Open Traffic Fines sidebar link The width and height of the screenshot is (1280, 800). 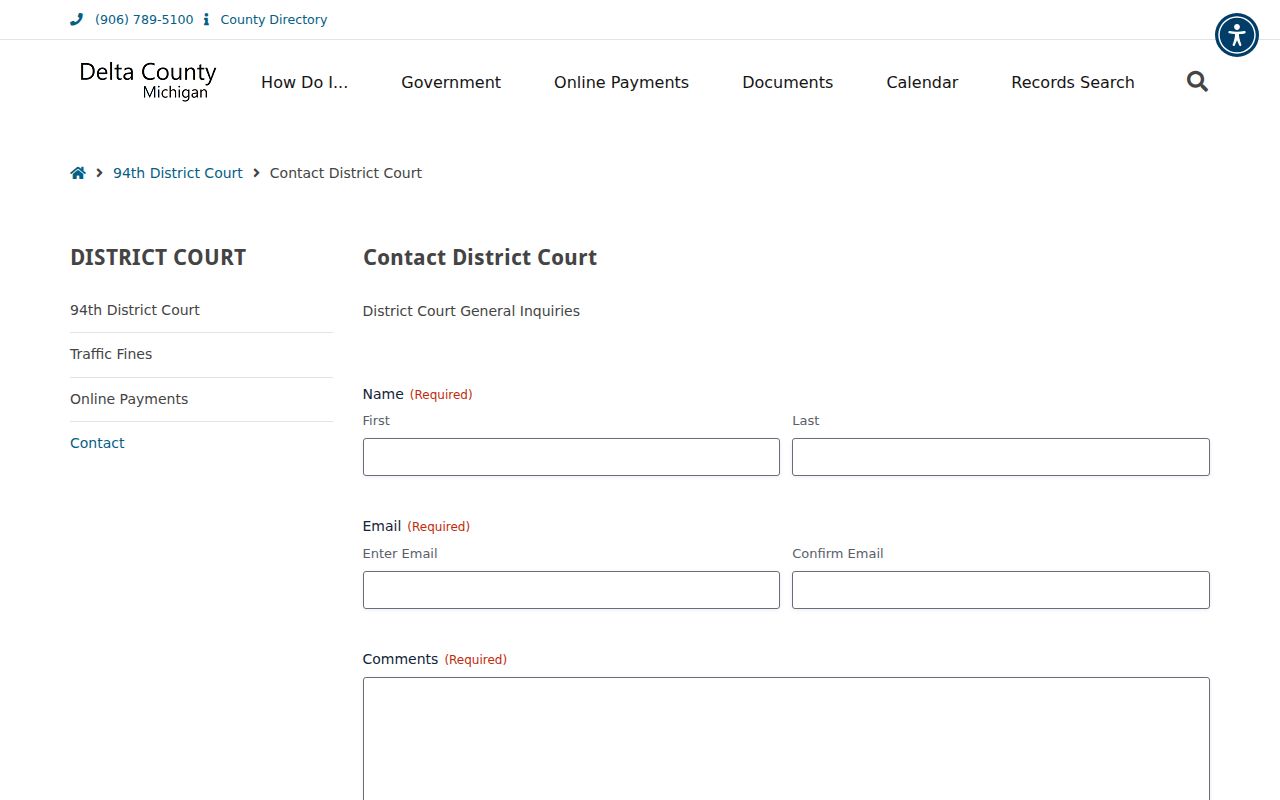pyautogui.click(x=111, y=354)
